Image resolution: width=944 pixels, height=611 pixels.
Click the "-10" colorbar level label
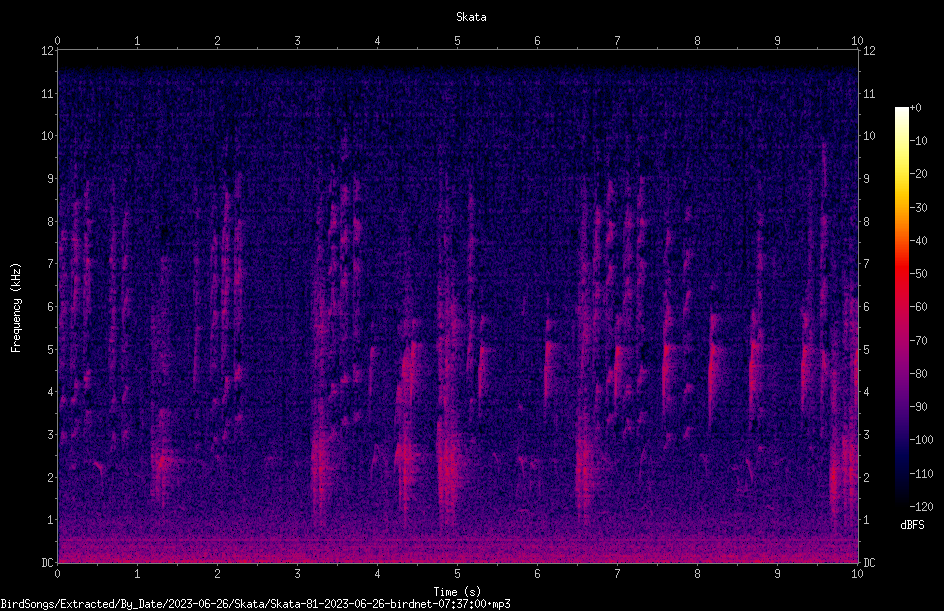(919, 141)
